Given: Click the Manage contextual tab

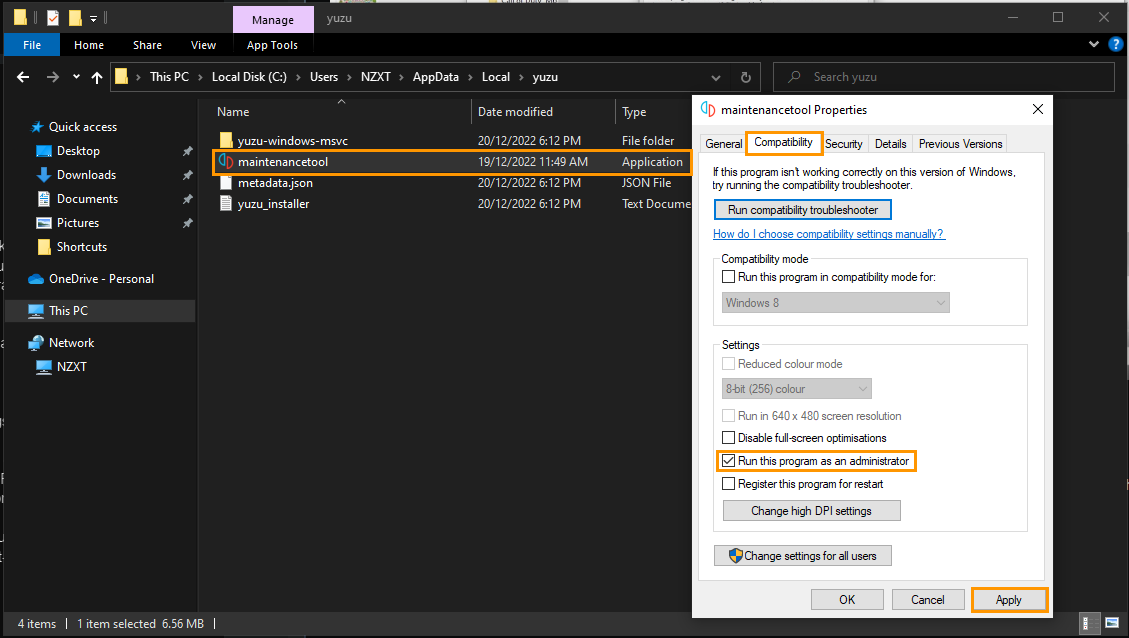Looking at the screenshot, I should [x=273, y=20].
